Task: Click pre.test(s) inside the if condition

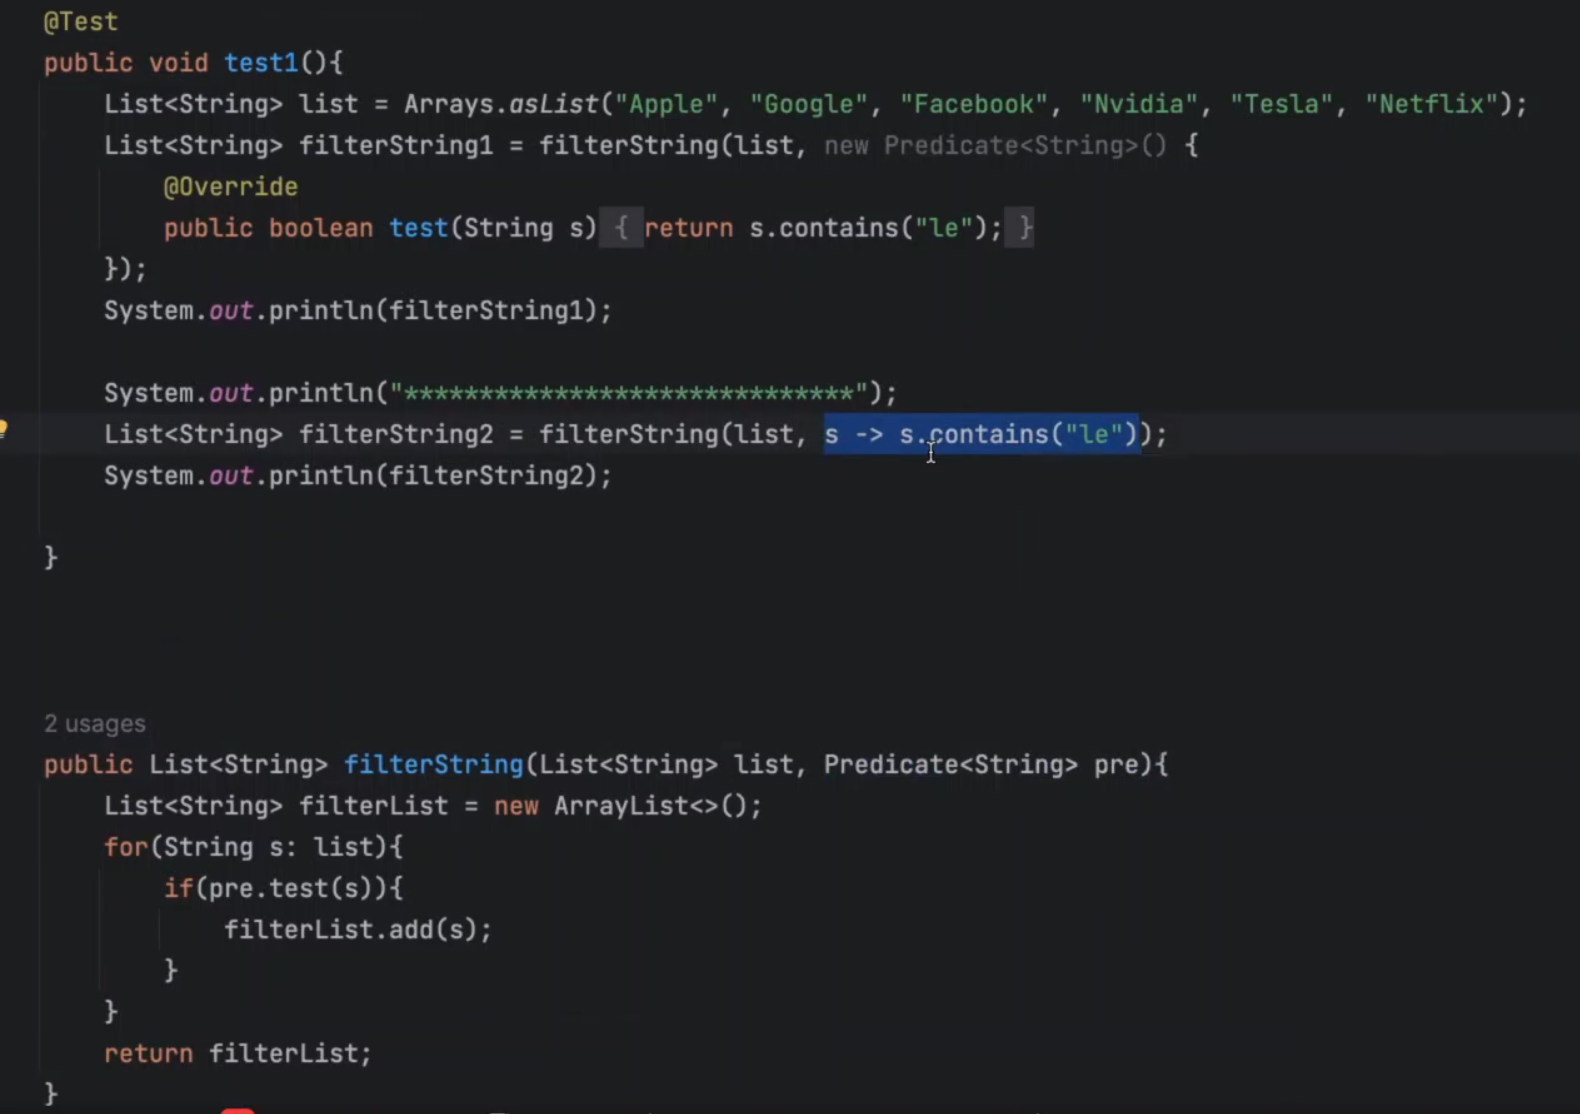Action: [x=295, y=888]
